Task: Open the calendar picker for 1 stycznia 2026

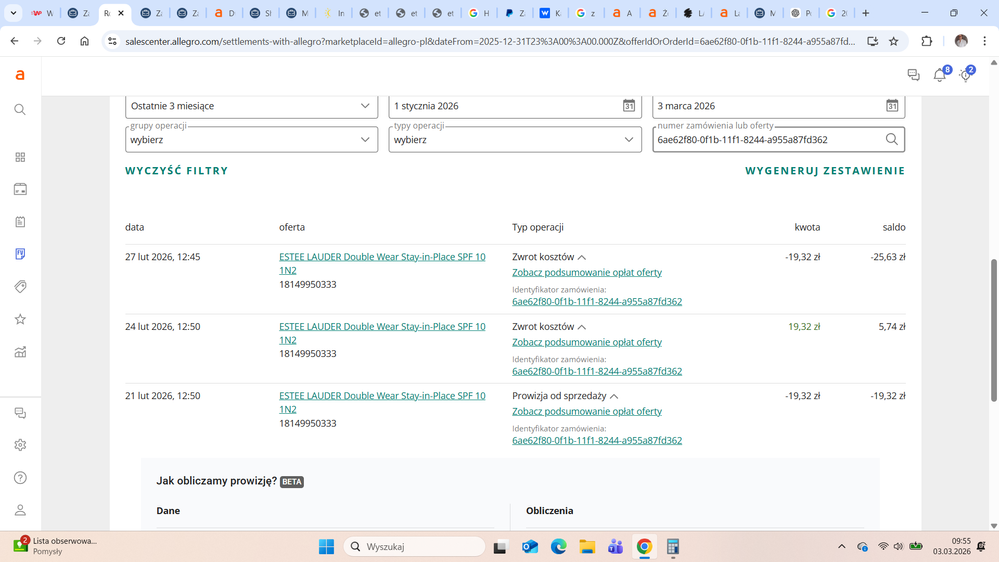Action: coord(629,106)
